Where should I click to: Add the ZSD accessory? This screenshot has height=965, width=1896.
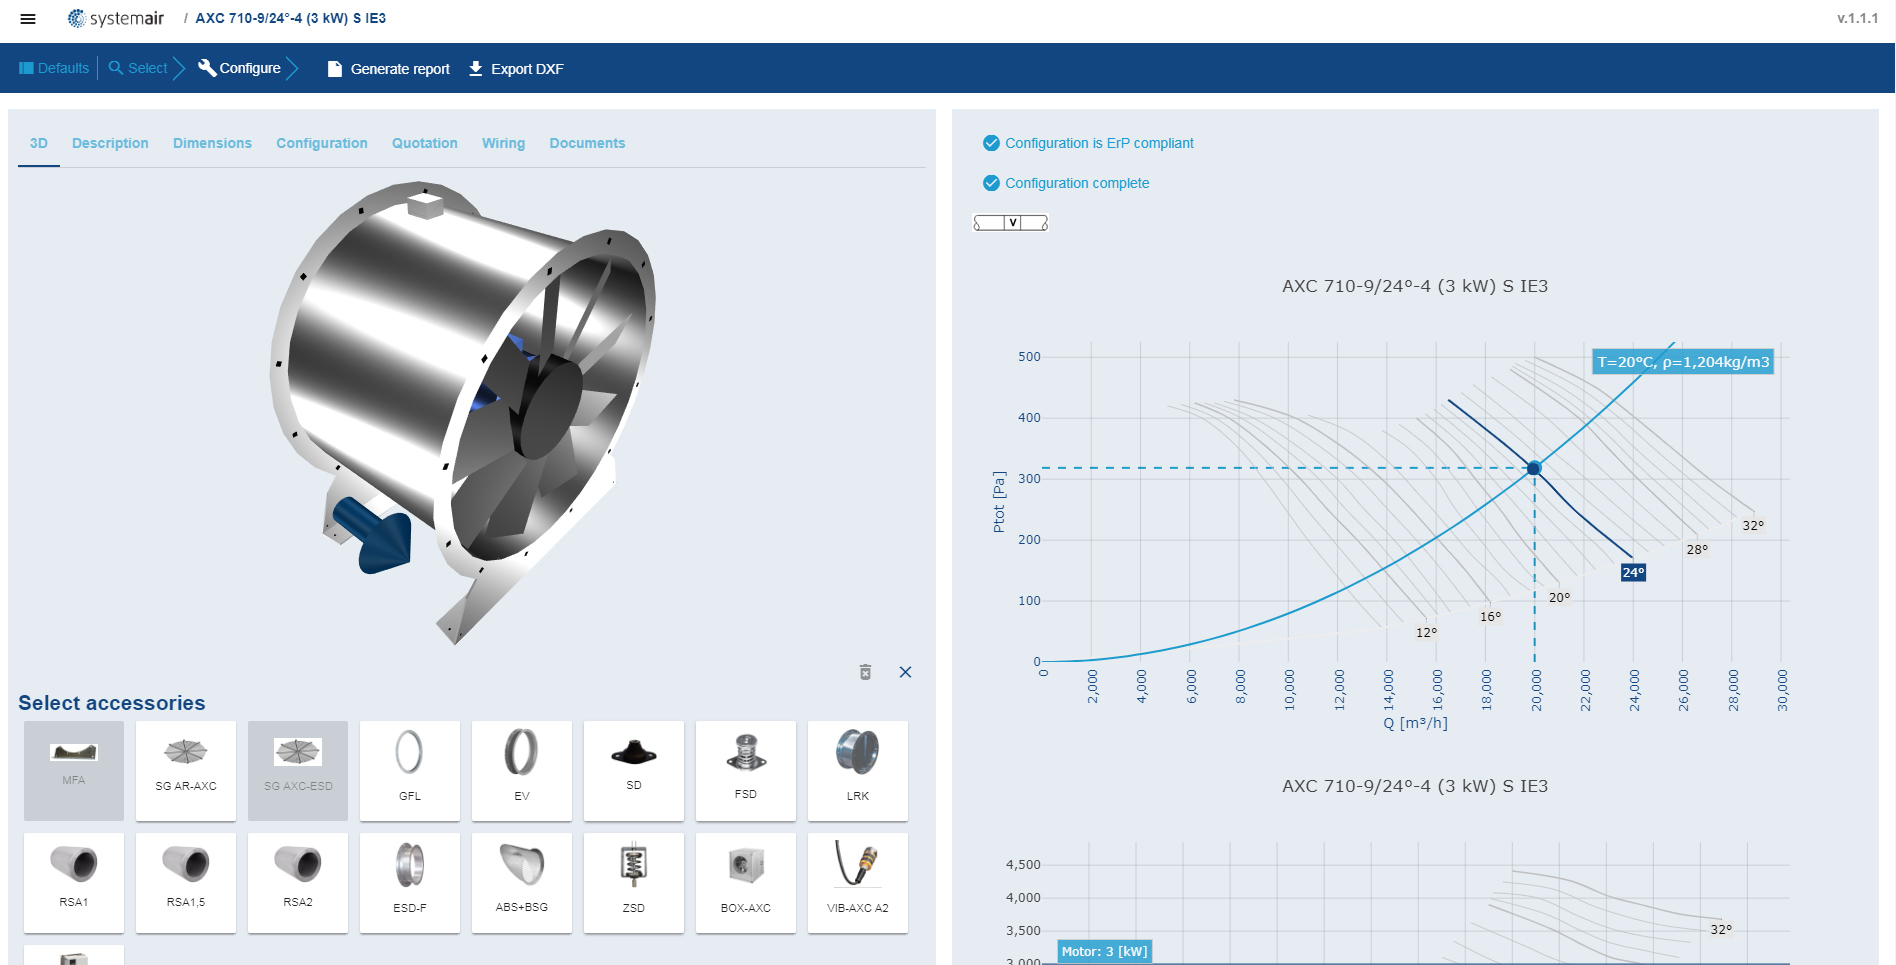click(x=634, y=883)
